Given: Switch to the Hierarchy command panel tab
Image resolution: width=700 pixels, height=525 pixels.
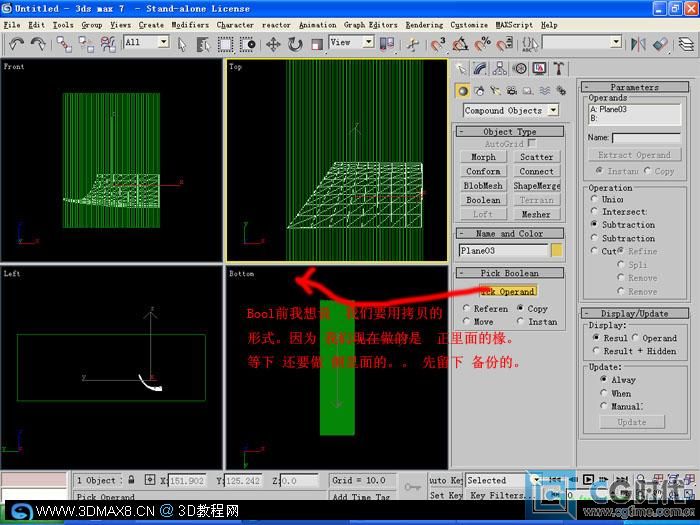Looking at the screenshot, I should coord(500,68).
